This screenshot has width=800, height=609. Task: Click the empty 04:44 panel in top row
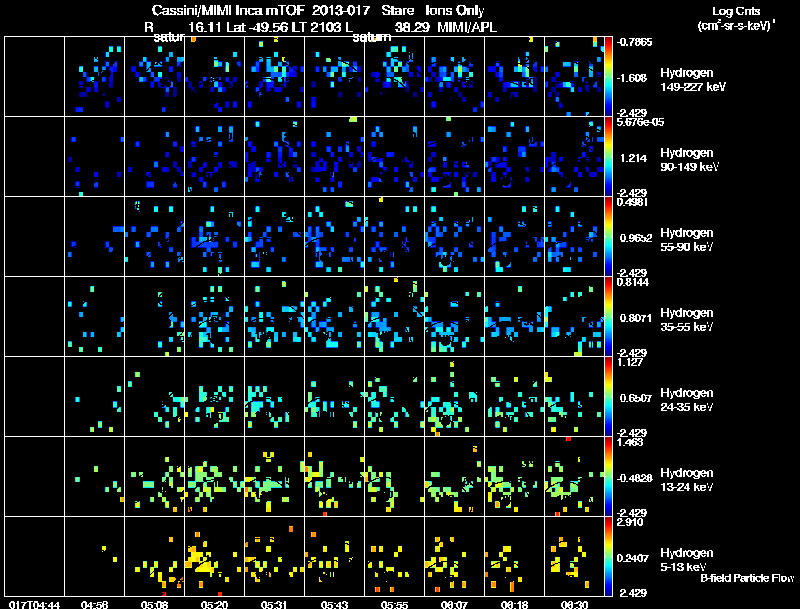34,77
